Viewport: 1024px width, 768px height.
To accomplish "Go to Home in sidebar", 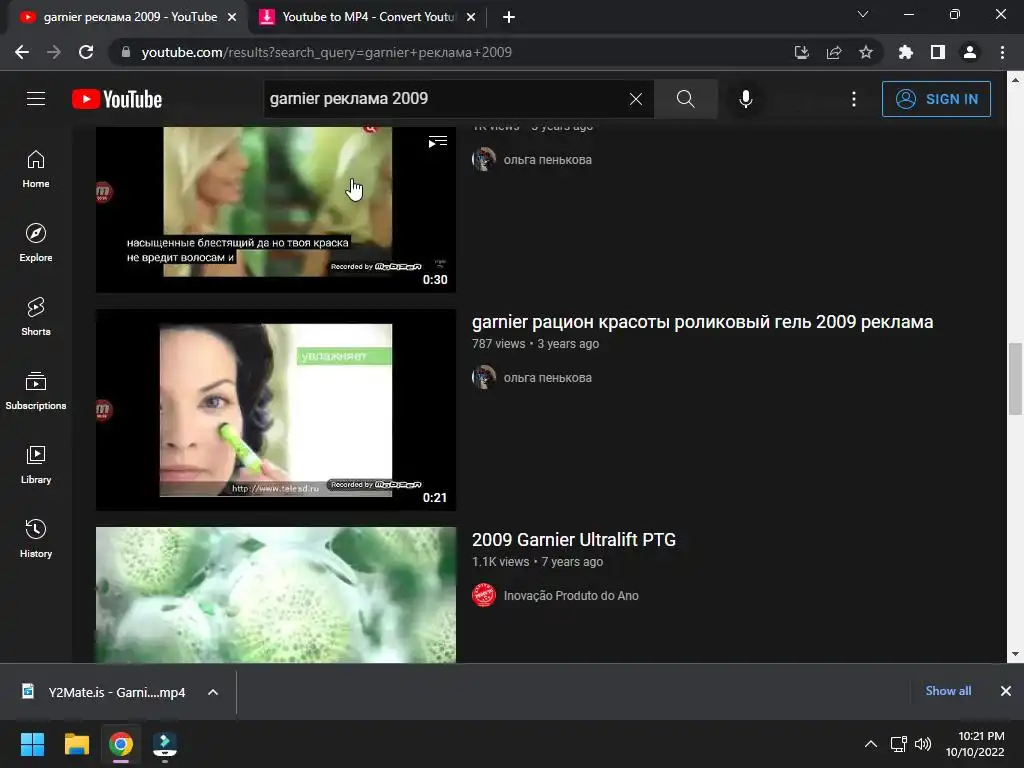I will (36, 169).
